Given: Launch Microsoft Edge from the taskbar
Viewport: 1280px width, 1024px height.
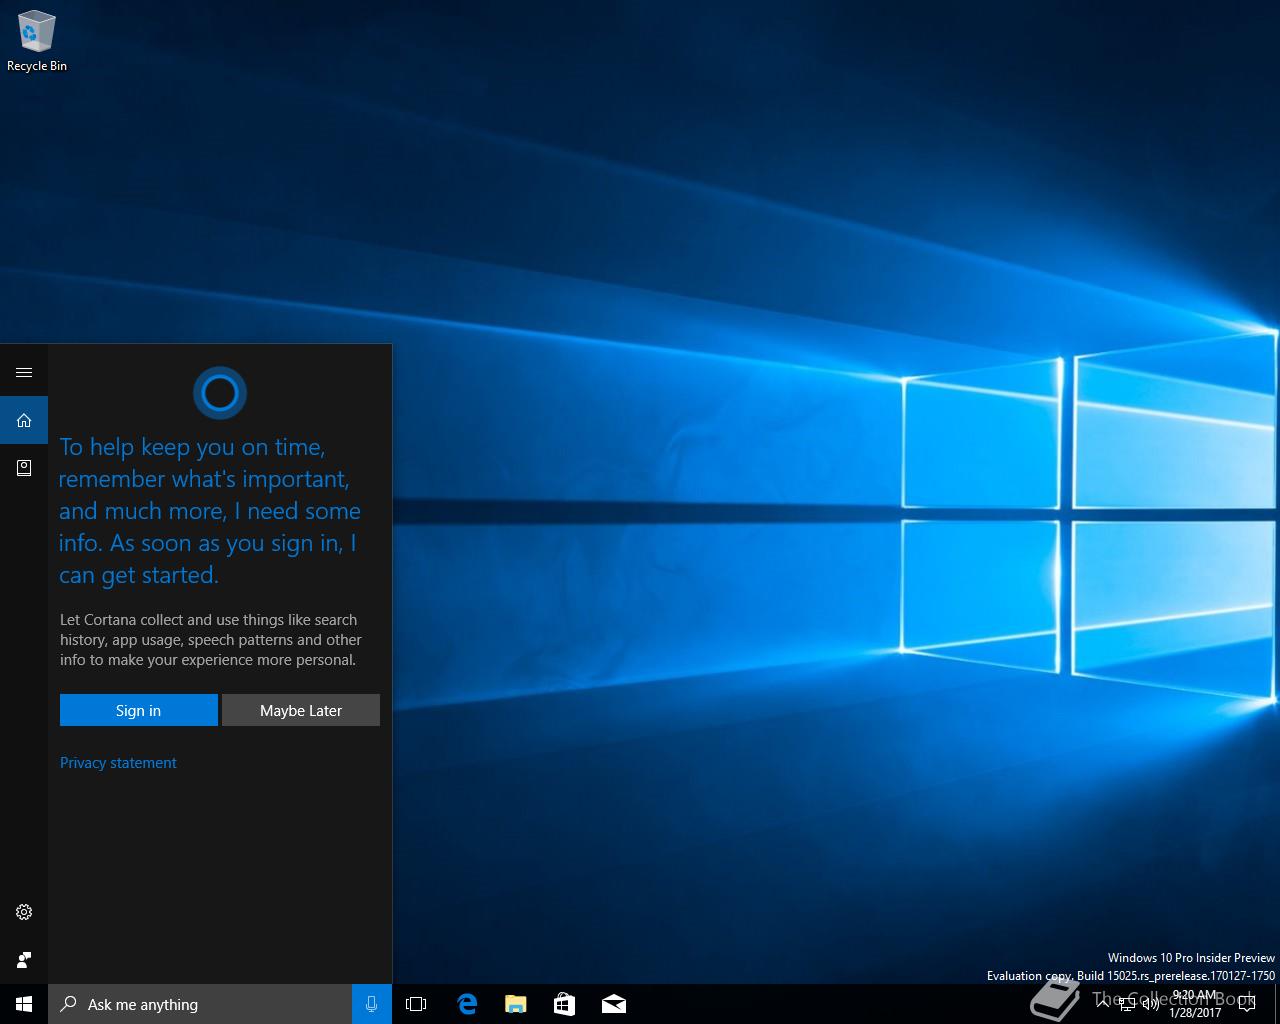Looking at the screenshot, I should (x=467, y=1004).
